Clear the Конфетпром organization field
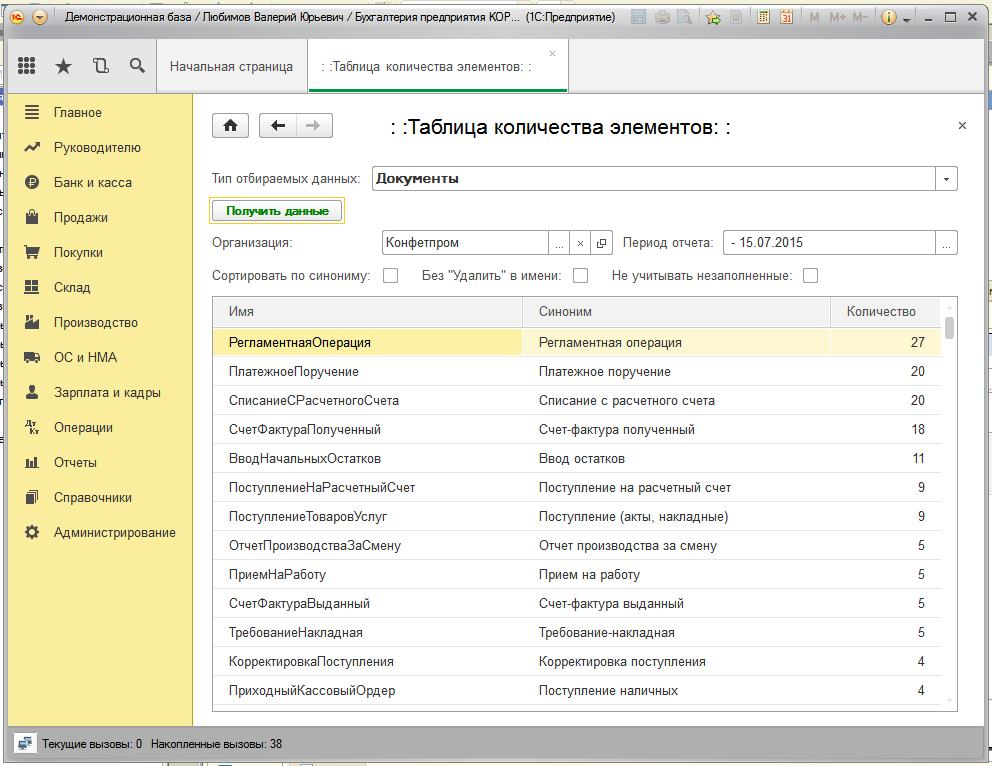This screenshot has width=992, height=766. point(580,243)
